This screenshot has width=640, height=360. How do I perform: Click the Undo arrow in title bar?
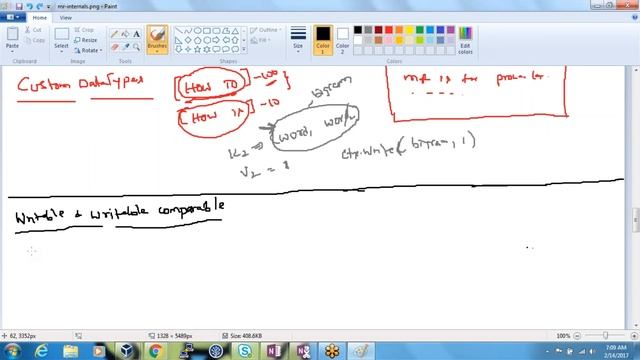29,7
